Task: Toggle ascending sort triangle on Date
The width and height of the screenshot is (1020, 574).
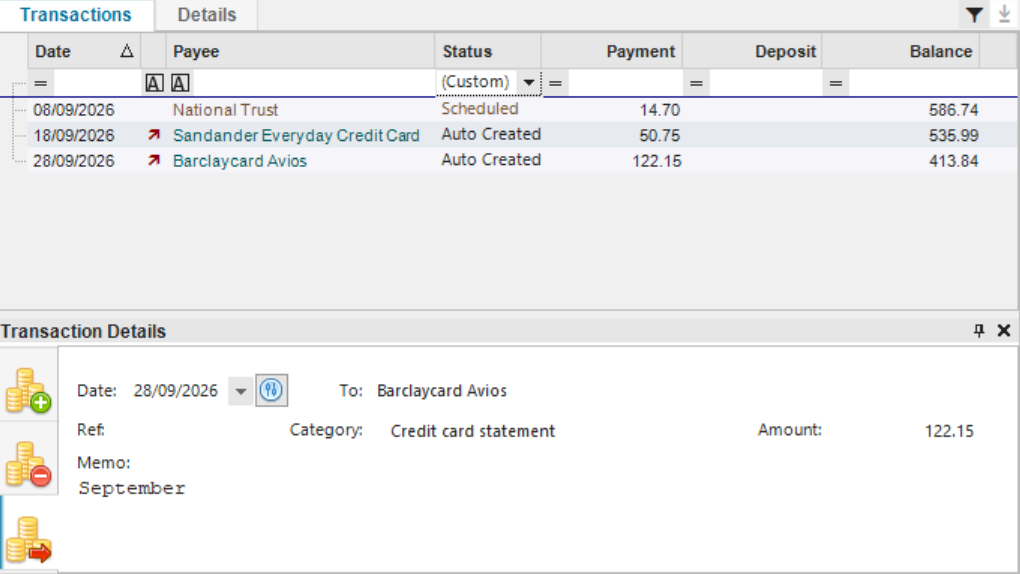Action: (x=127, y=51)
